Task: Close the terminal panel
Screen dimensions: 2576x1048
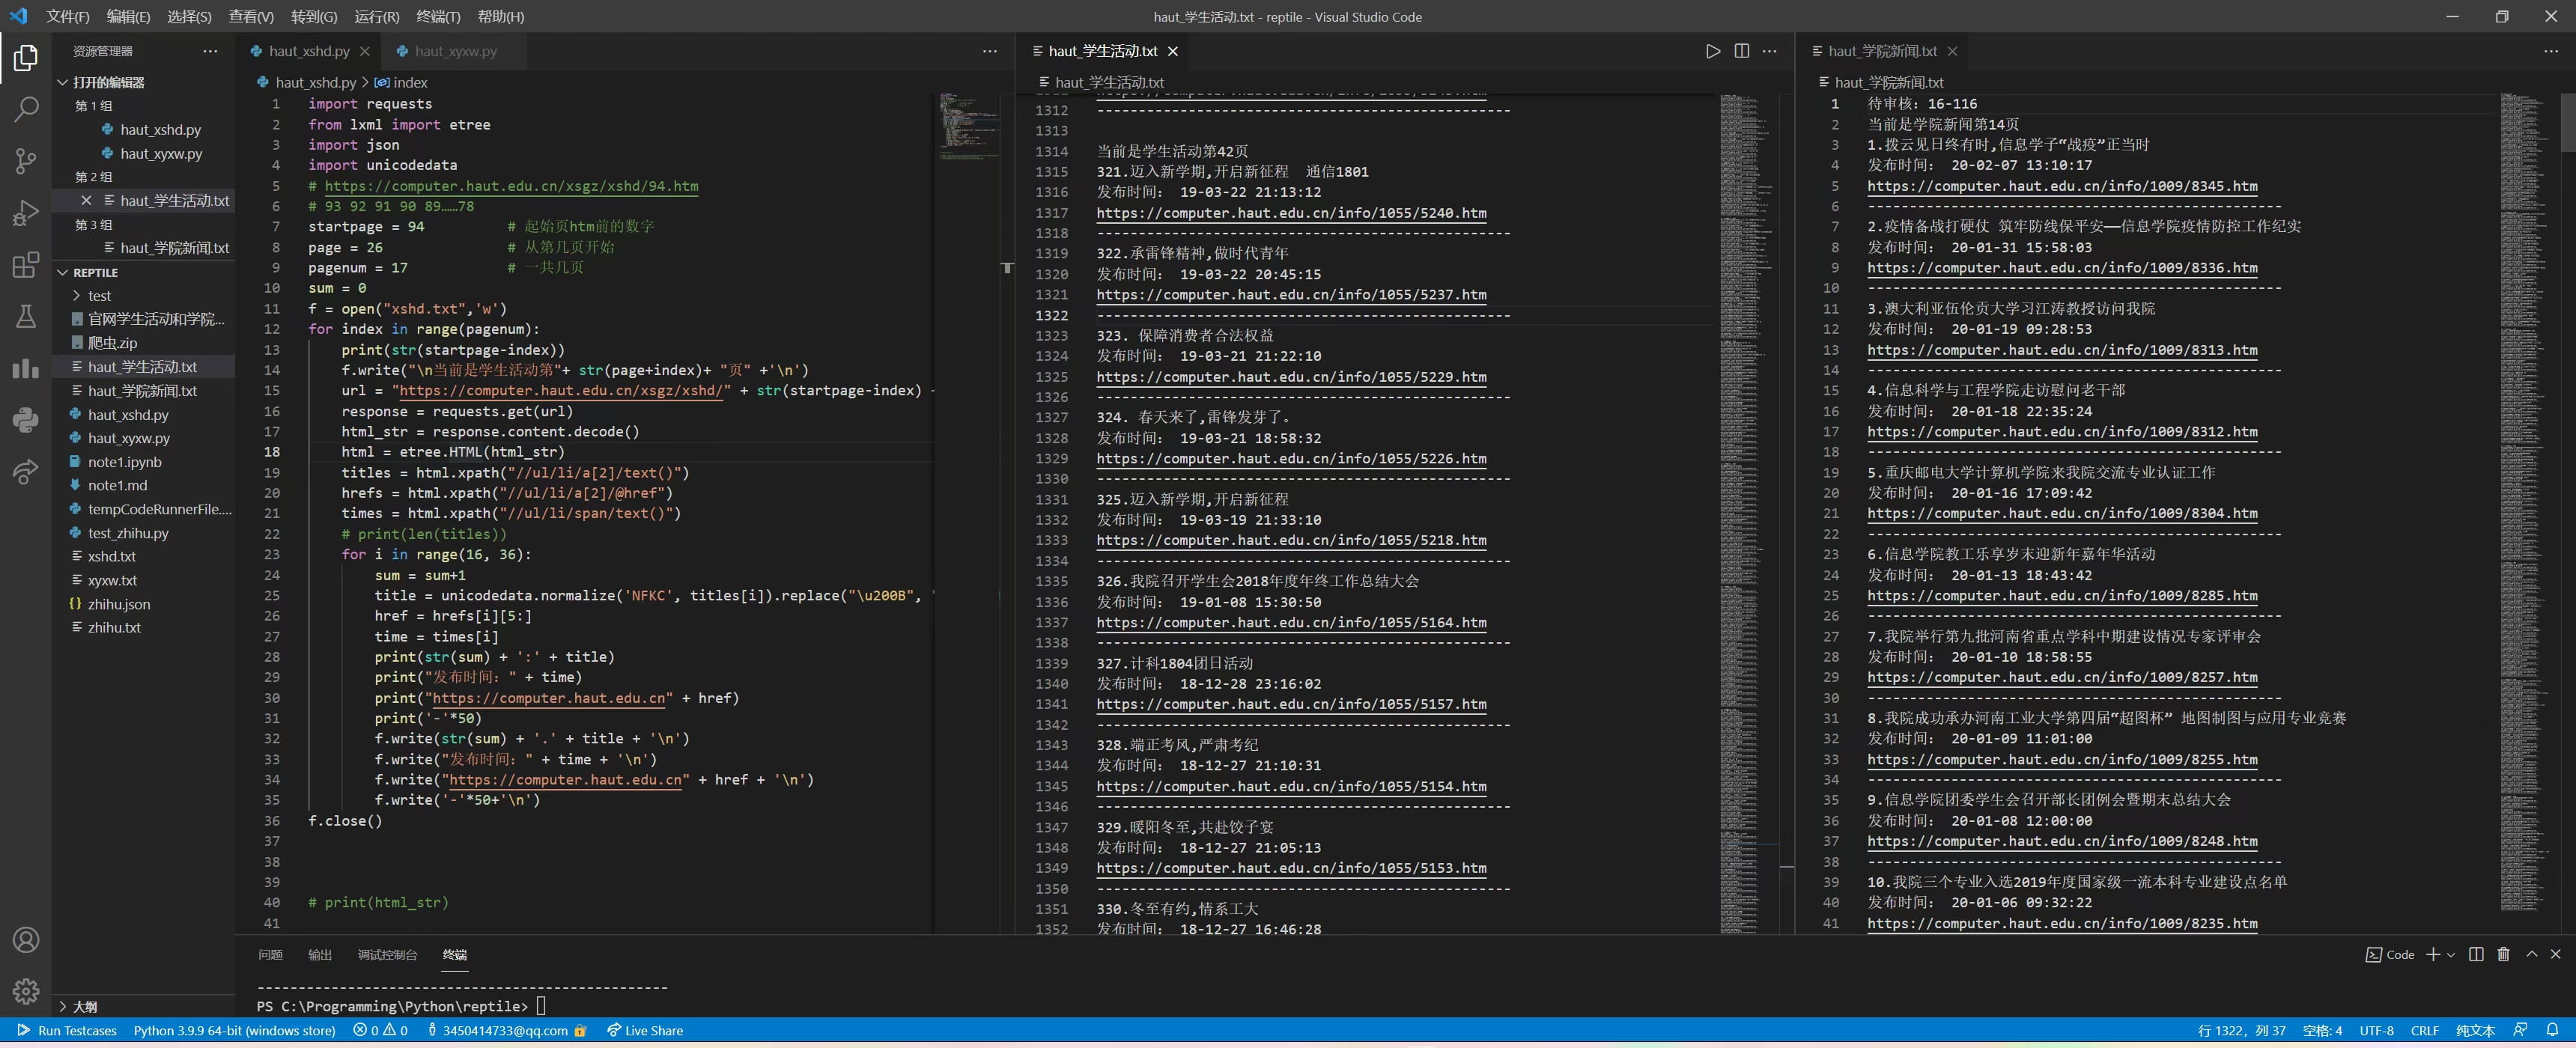Action: tap(2556, 954)
